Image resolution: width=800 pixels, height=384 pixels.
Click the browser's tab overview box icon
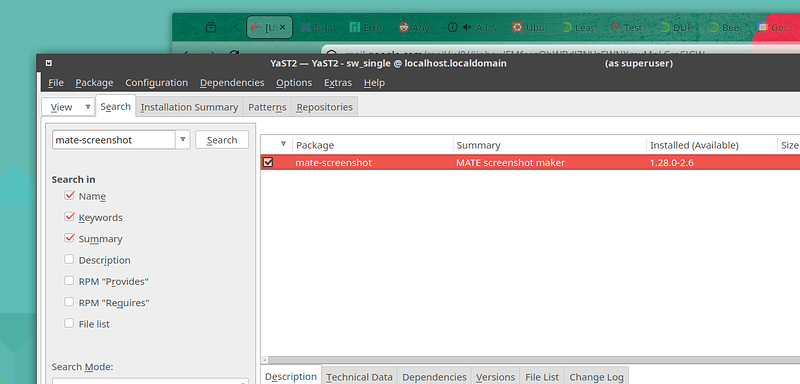[x=211, y=28]
